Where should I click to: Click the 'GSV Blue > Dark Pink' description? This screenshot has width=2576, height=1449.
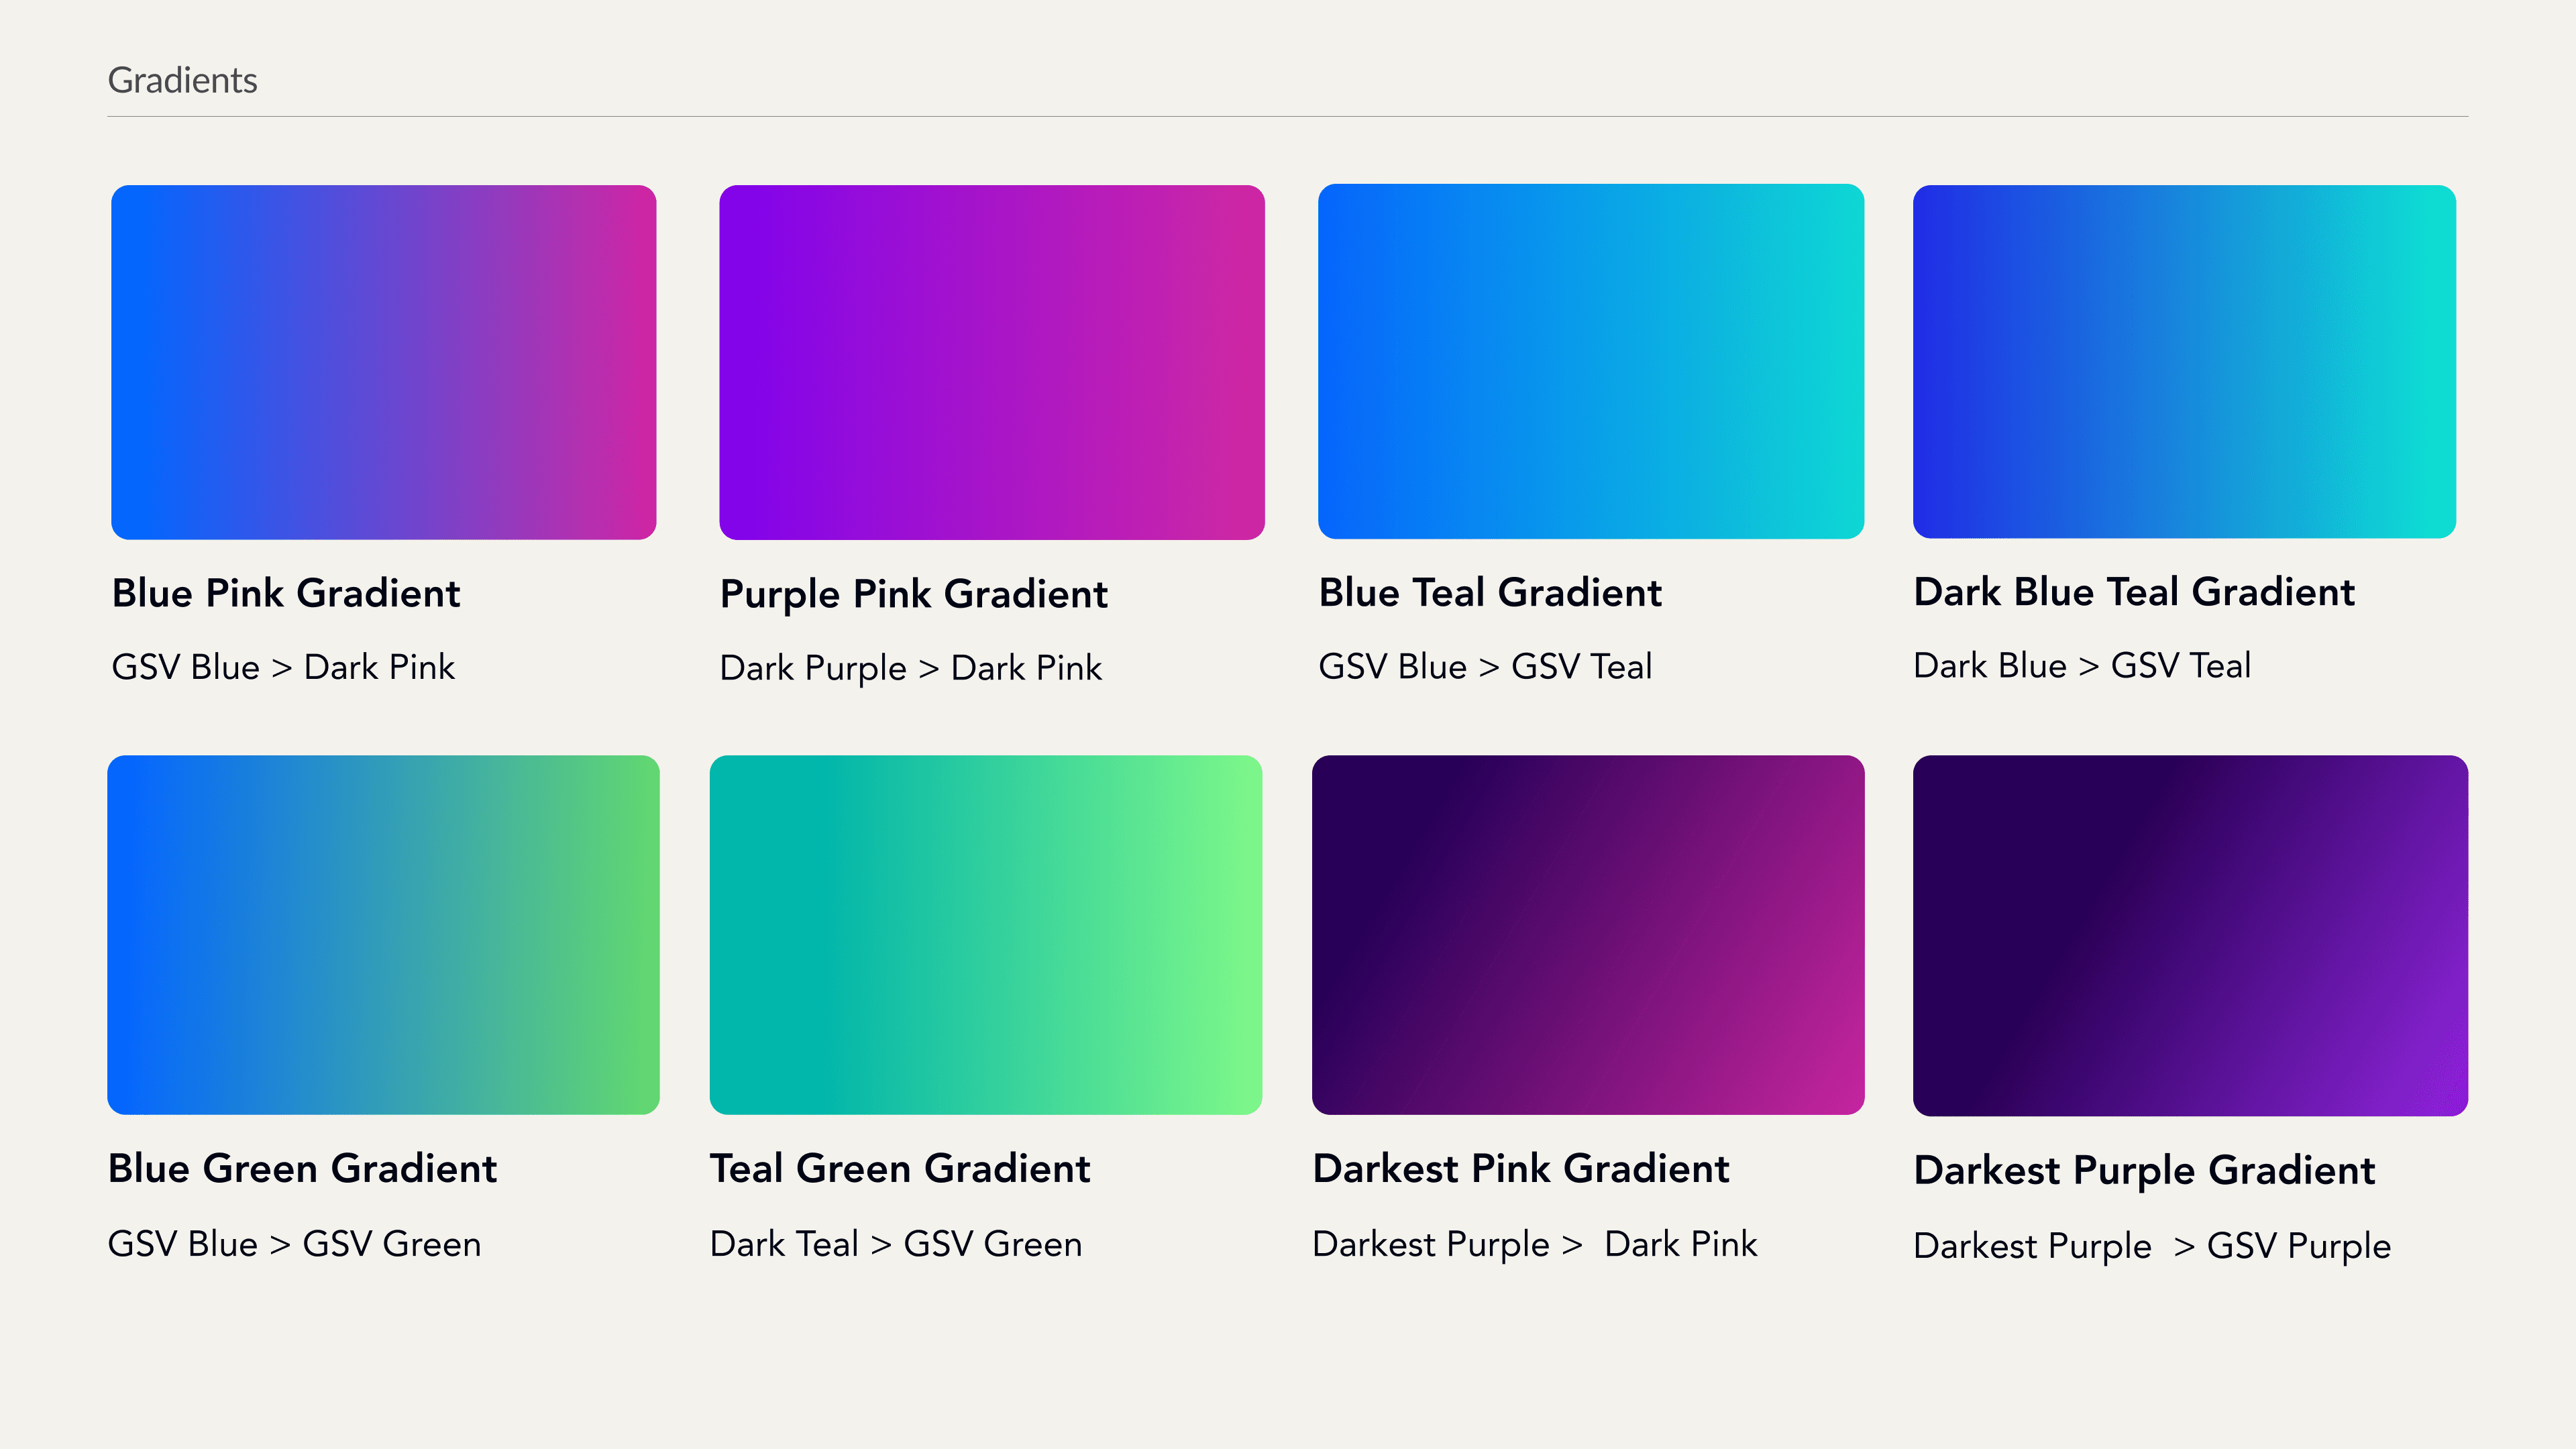(283, 667)
